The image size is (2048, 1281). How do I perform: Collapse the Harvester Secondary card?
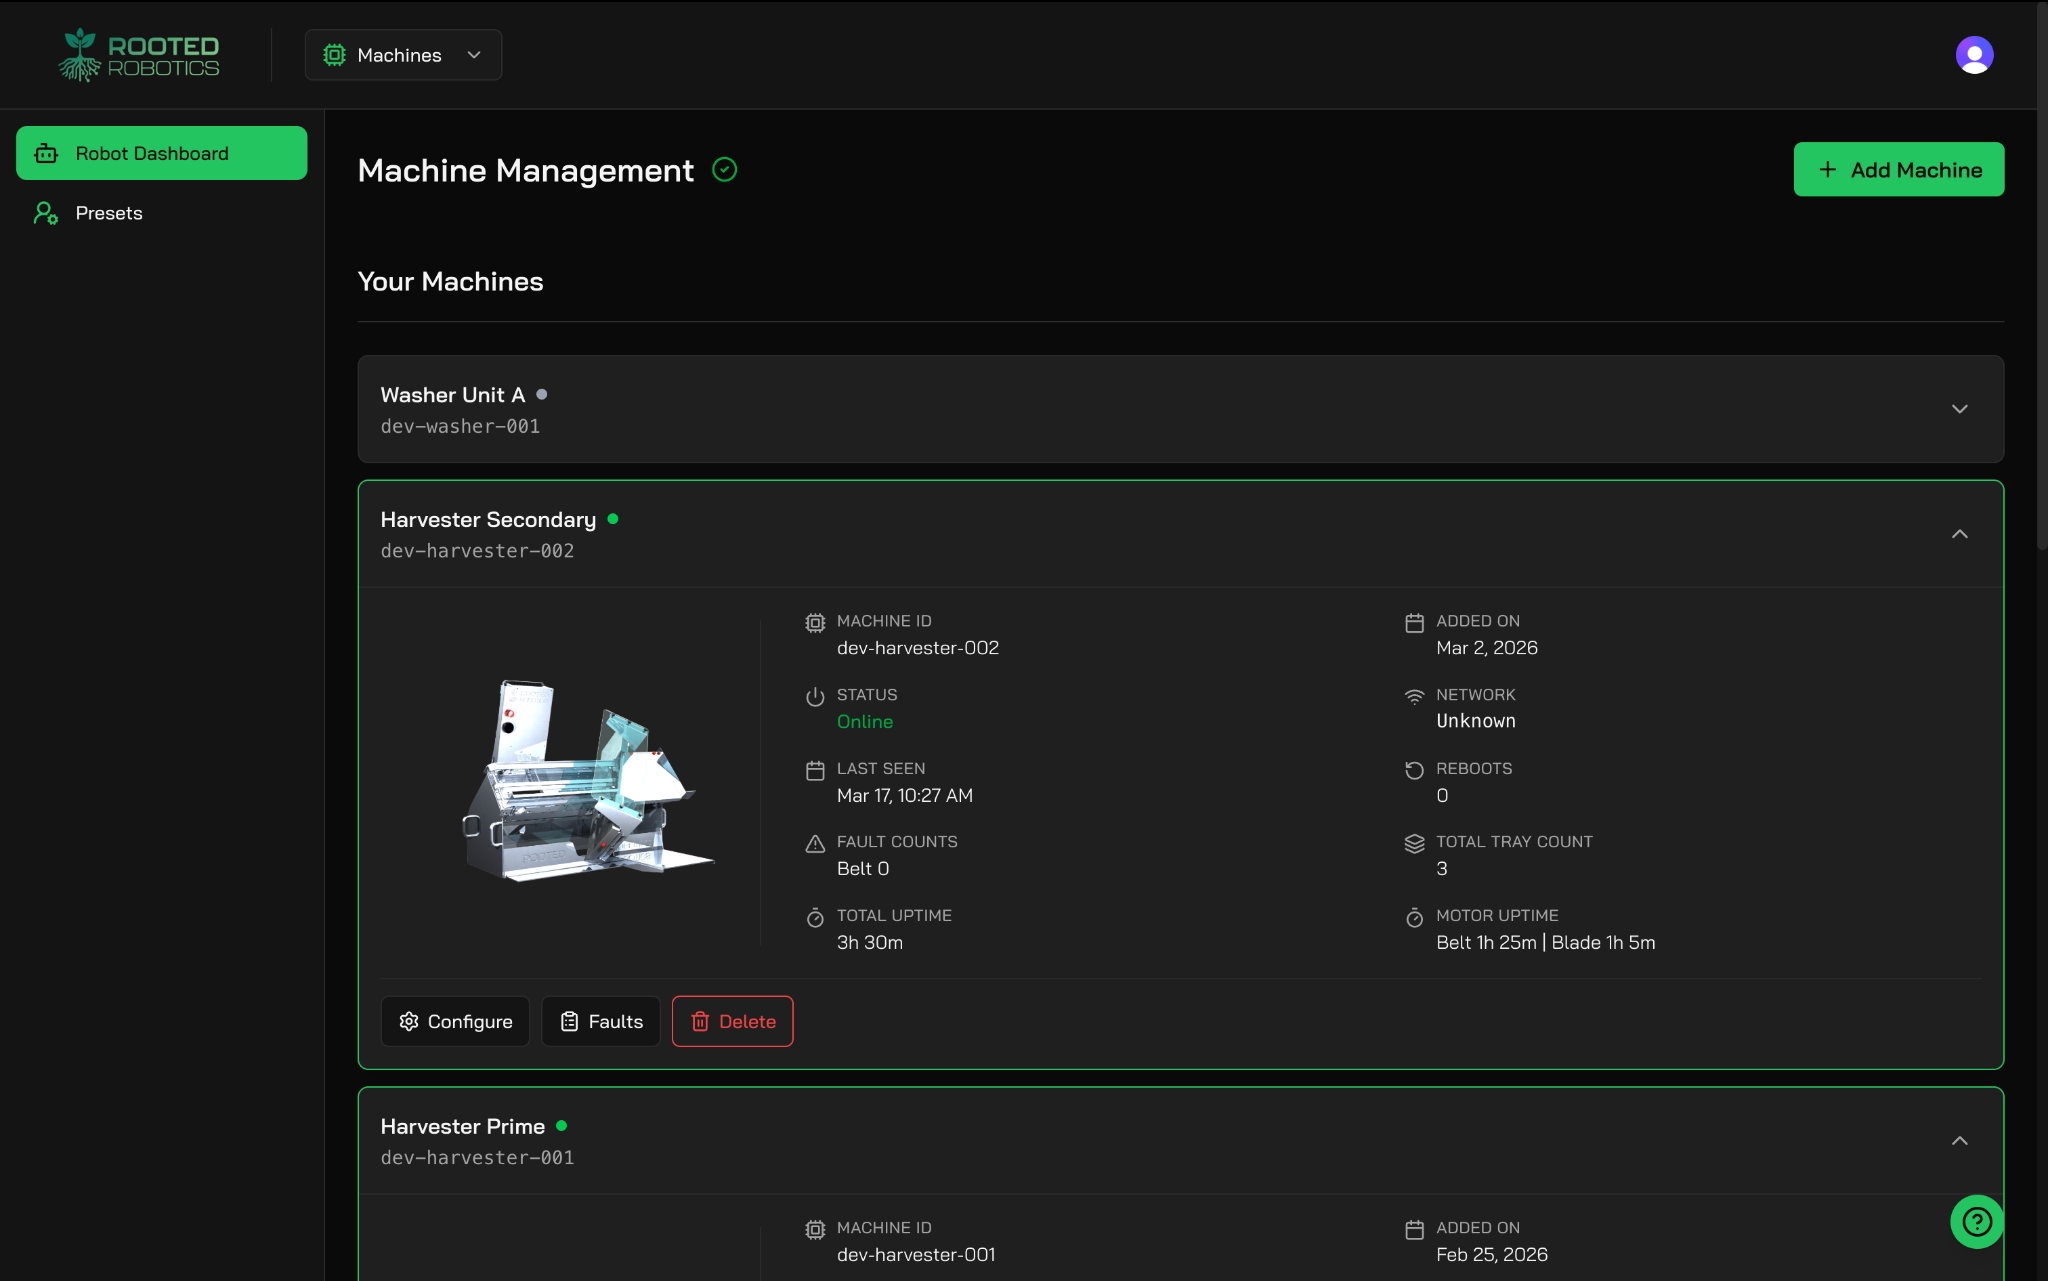click(1959, 534)
